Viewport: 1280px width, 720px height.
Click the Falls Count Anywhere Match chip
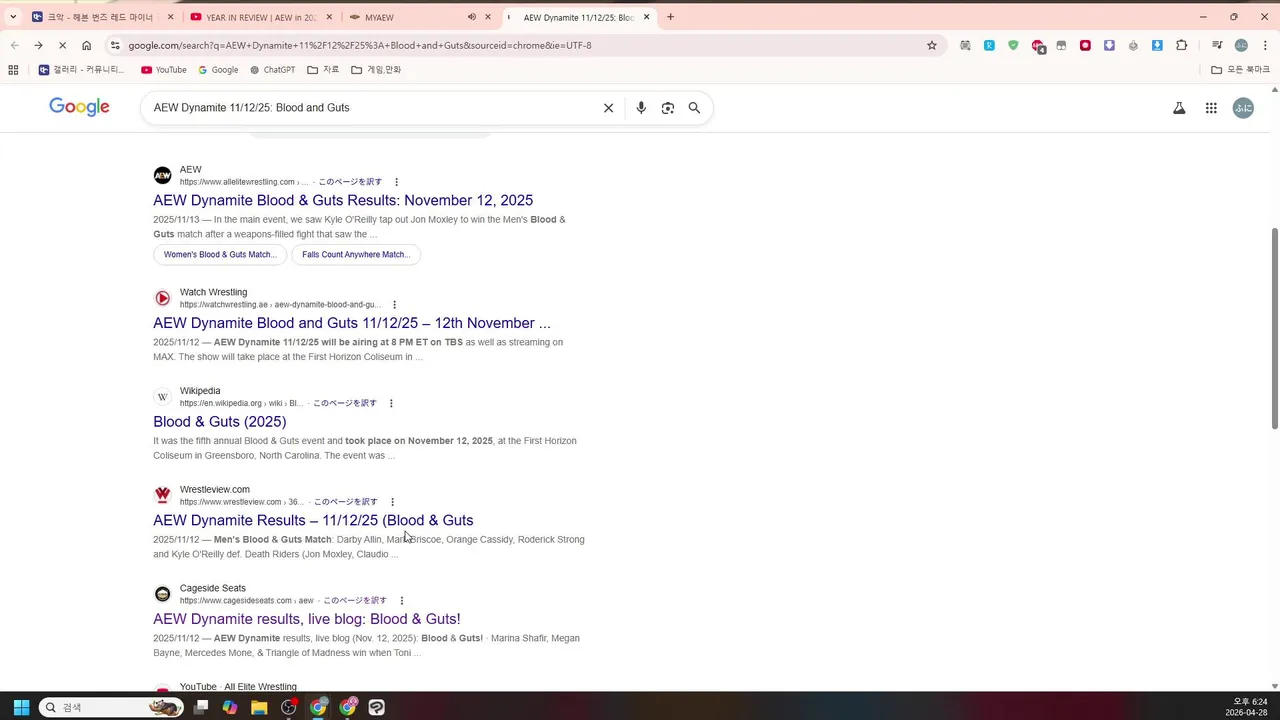click(x=356, y=255)
